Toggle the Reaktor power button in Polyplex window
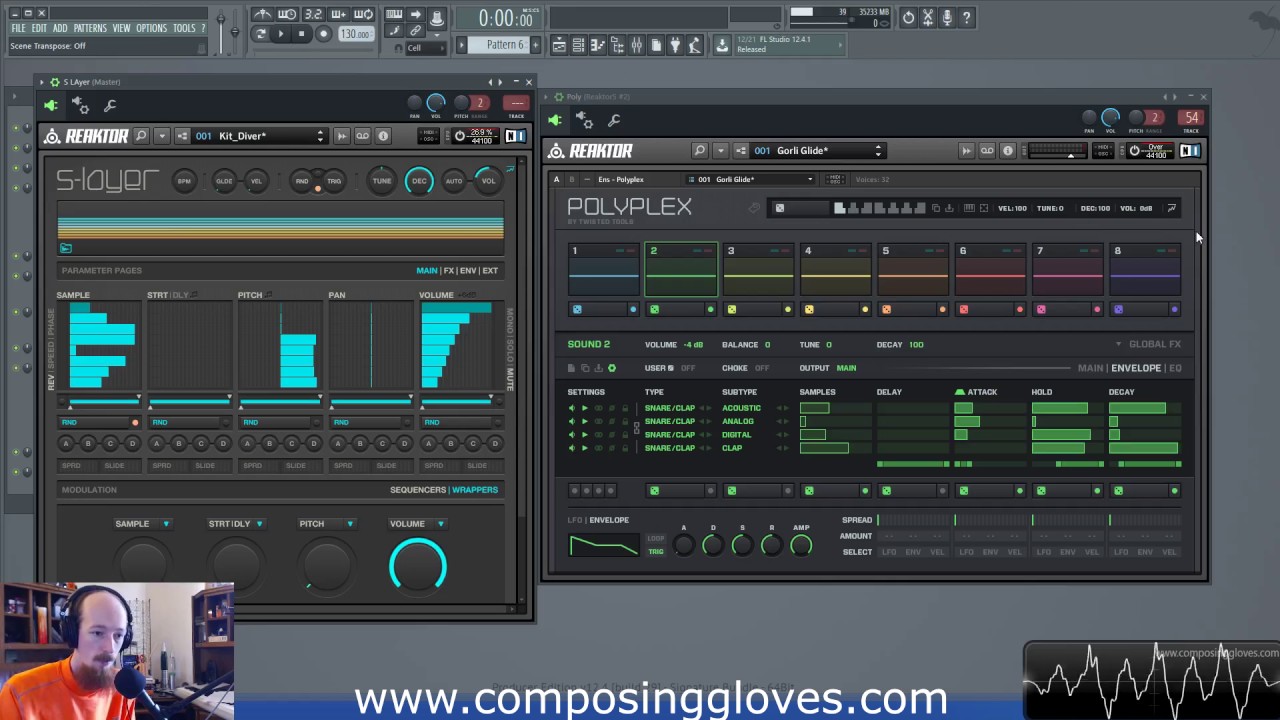1280x720 pixels. pyautogui.click(x=1134, y=151)
